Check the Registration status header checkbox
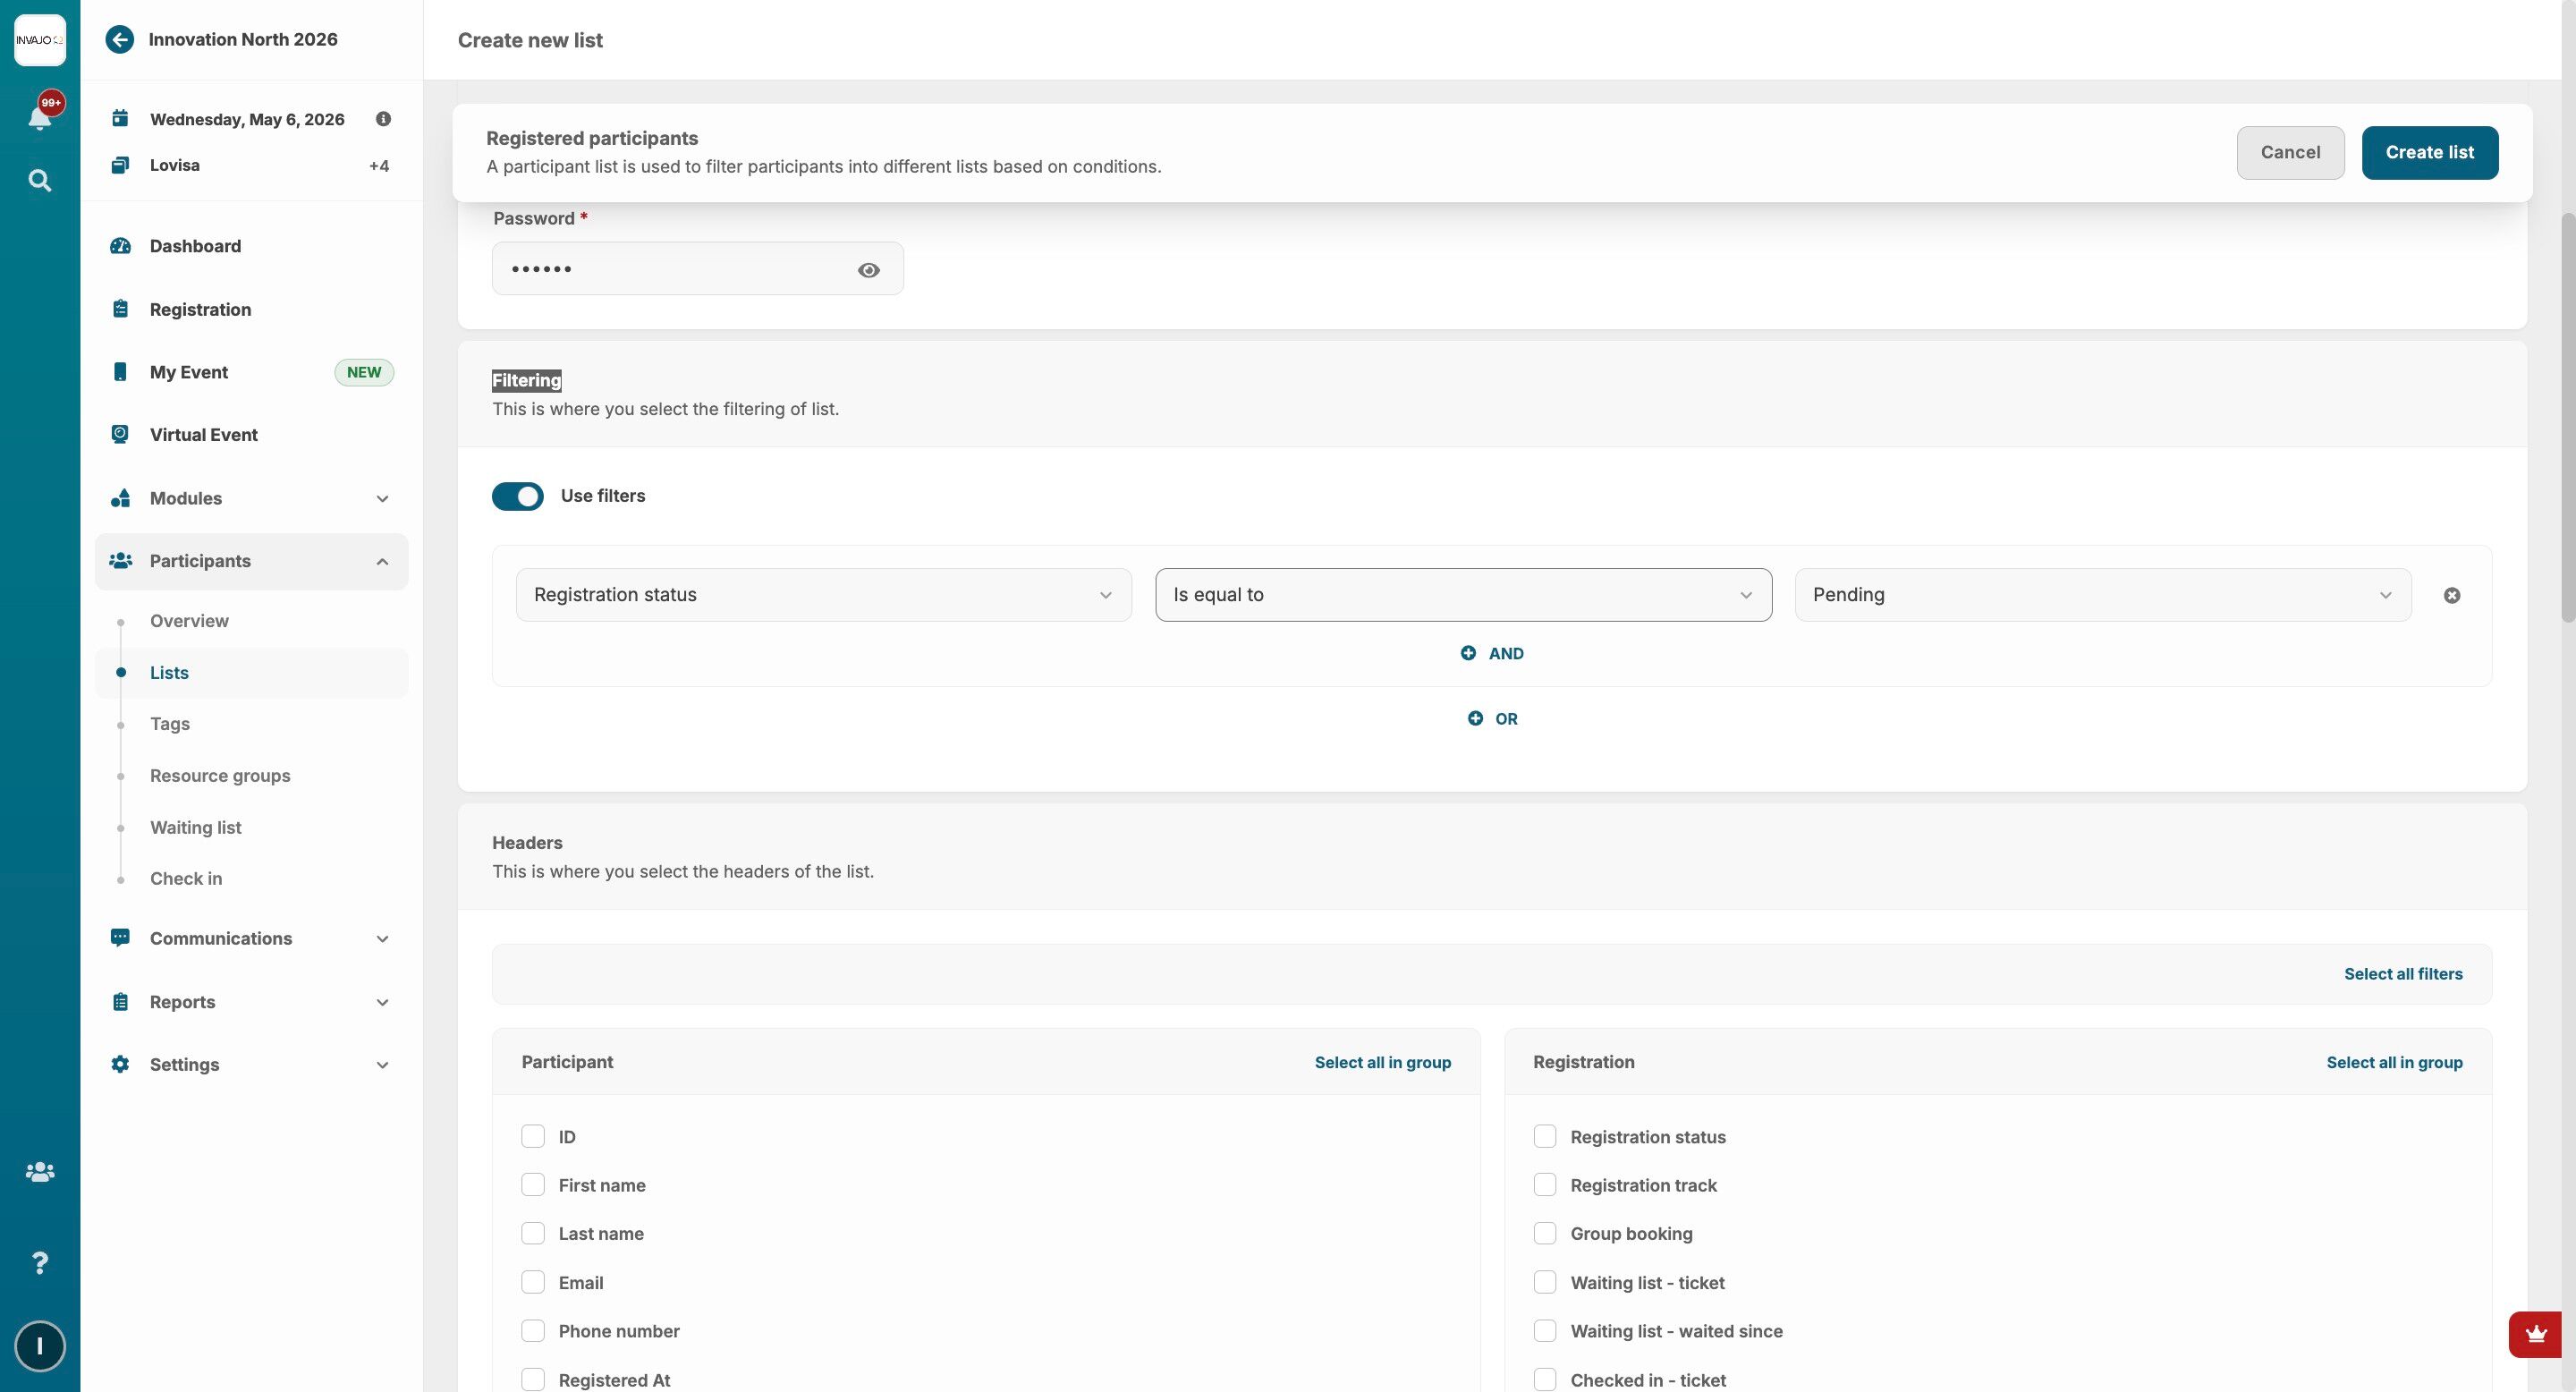The height and width of the screenshot is (1392, 2576). pos(1545,1137)
